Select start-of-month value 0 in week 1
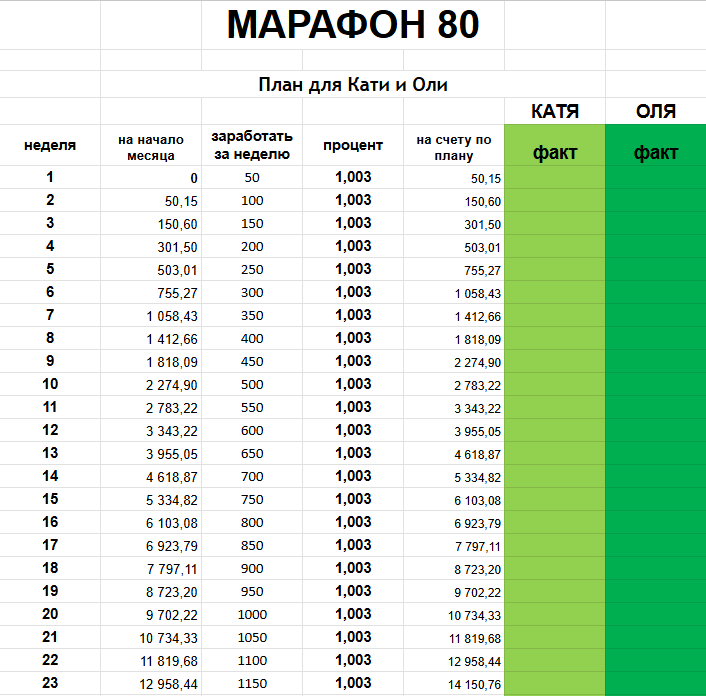Screen dimensions: 706x696 151,177
